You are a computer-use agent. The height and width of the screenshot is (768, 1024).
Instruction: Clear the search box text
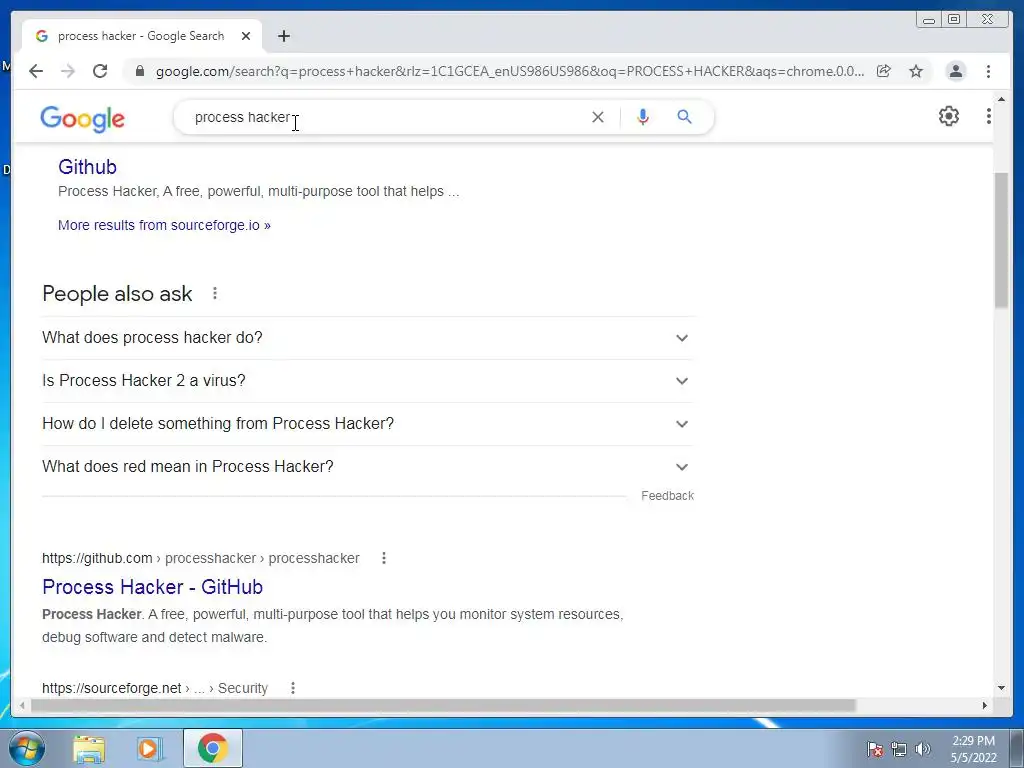coord(598,117)
